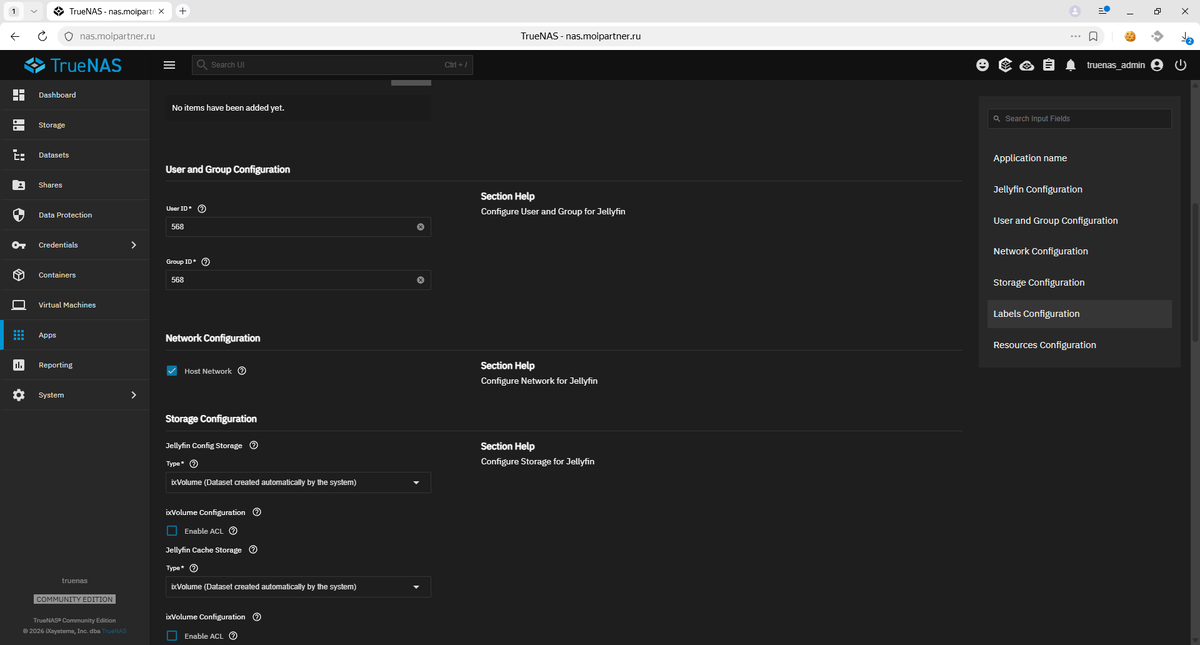
Task: Toggle the hamburger sidebar menu
Action: pos(169,65)
